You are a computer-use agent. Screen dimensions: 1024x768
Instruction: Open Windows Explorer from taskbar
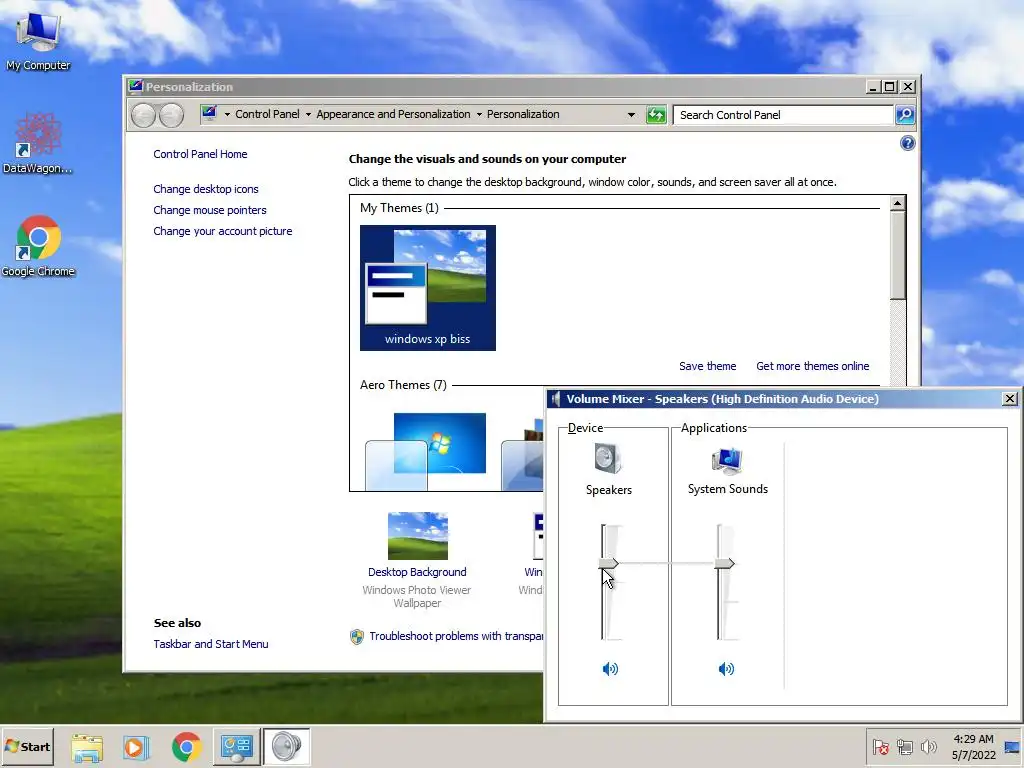click(87, 747)
